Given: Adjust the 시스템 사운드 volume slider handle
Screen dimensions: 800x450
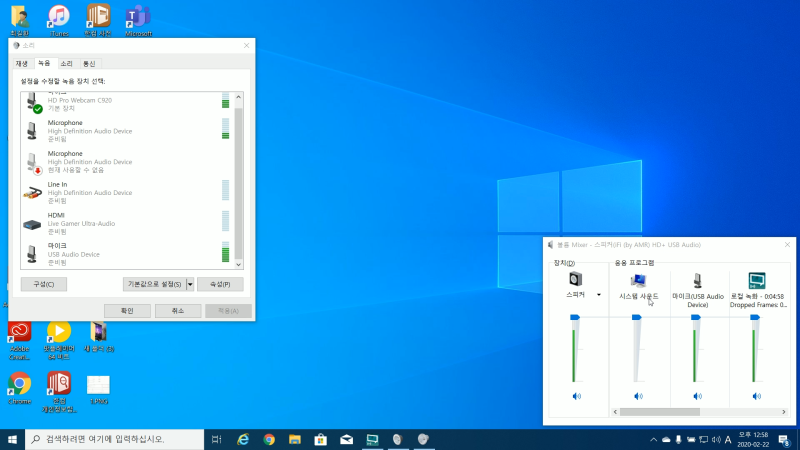Looking at the screenshot, I should [636, 317].
